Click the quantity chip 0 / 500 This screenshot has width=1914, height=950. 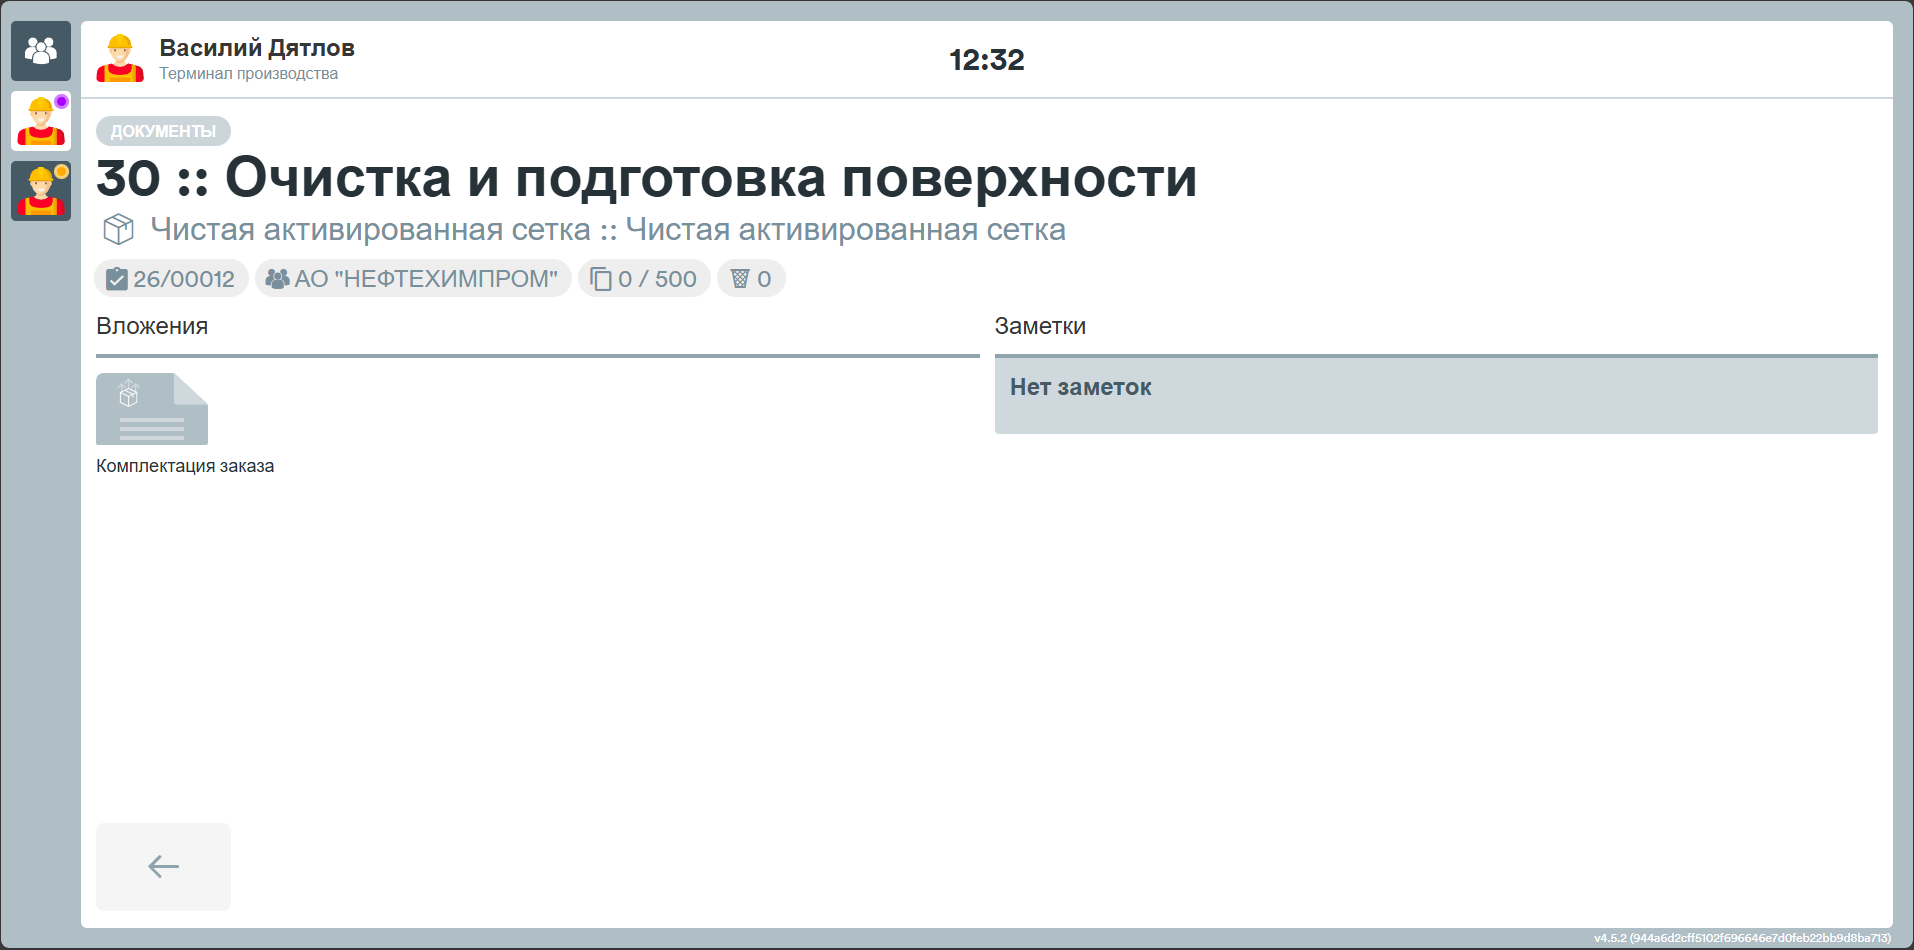[x=644, y=278]
